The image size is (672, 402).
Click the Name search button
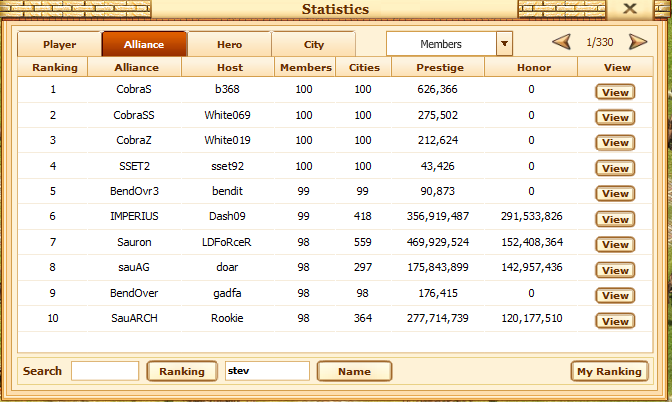tap(354, 371)
